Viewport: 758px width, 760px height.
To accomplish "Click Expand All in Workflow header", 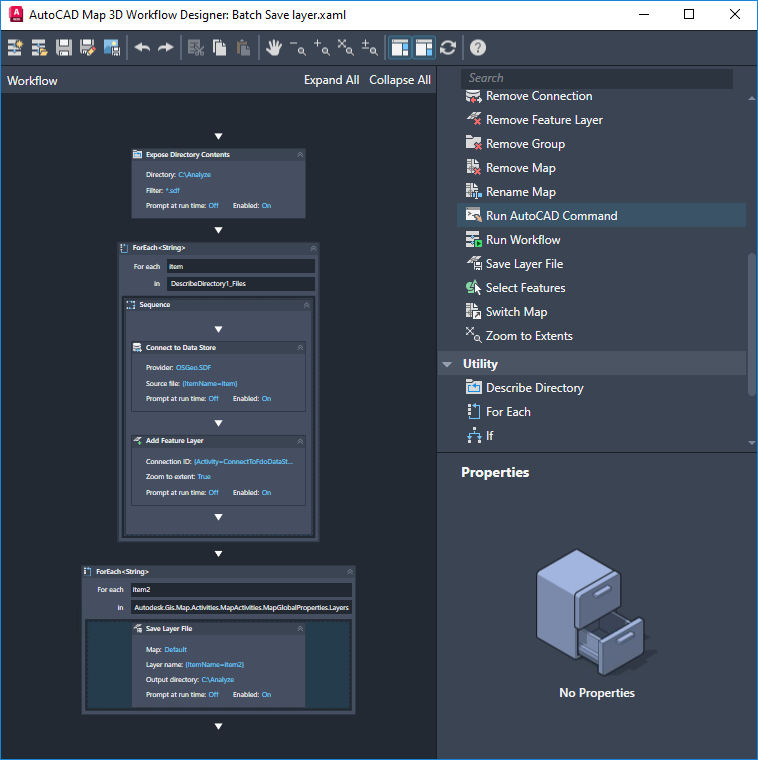I will tap(332, 80).
